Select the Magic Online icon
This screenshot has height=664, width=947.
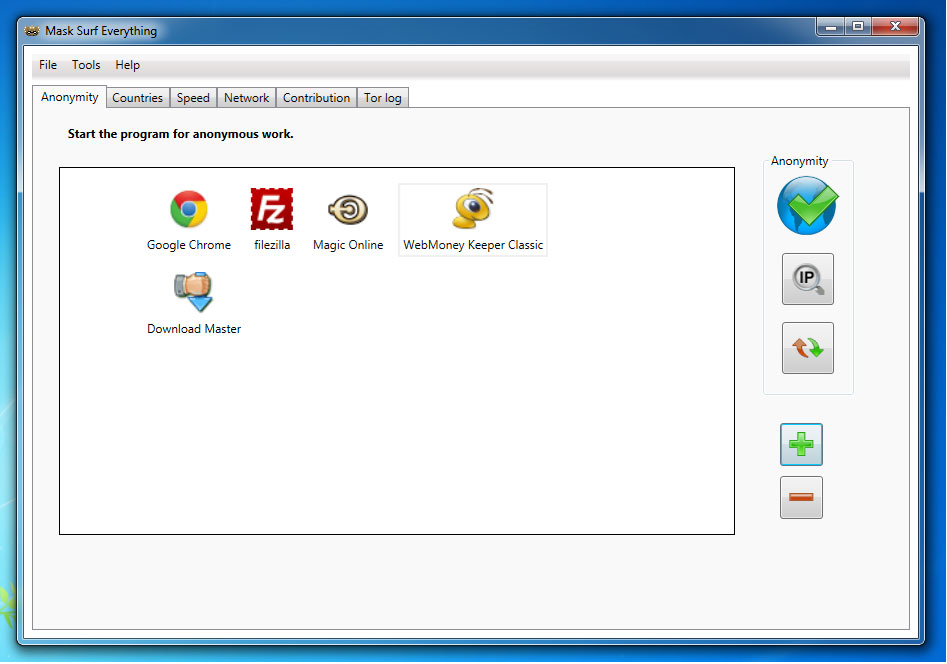[x=348, y=210]
